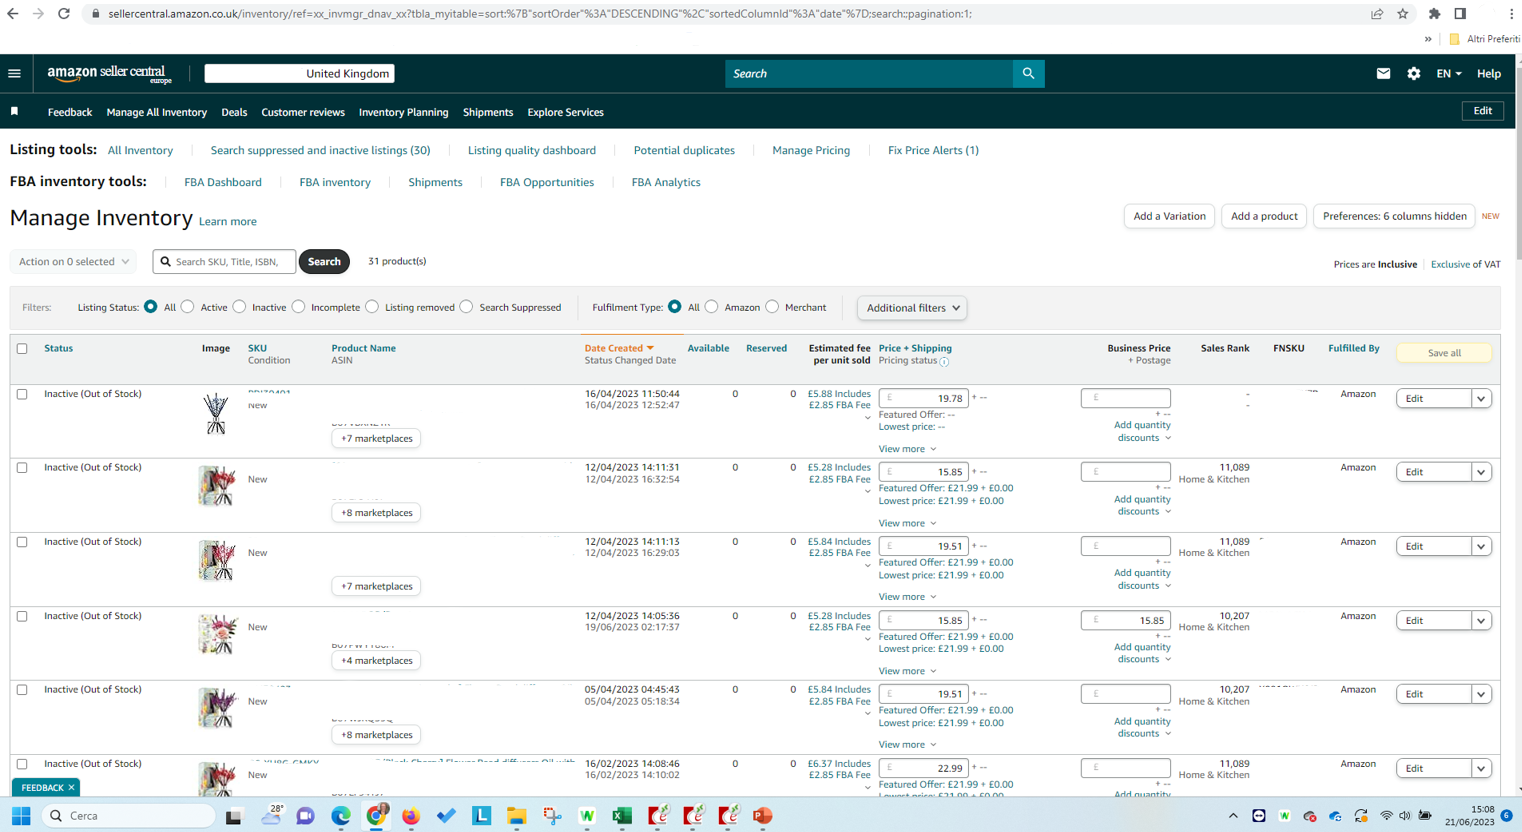The height and width of the screenshot is (832, 1522).
Task: Go back in browser history
Action: 13,14
